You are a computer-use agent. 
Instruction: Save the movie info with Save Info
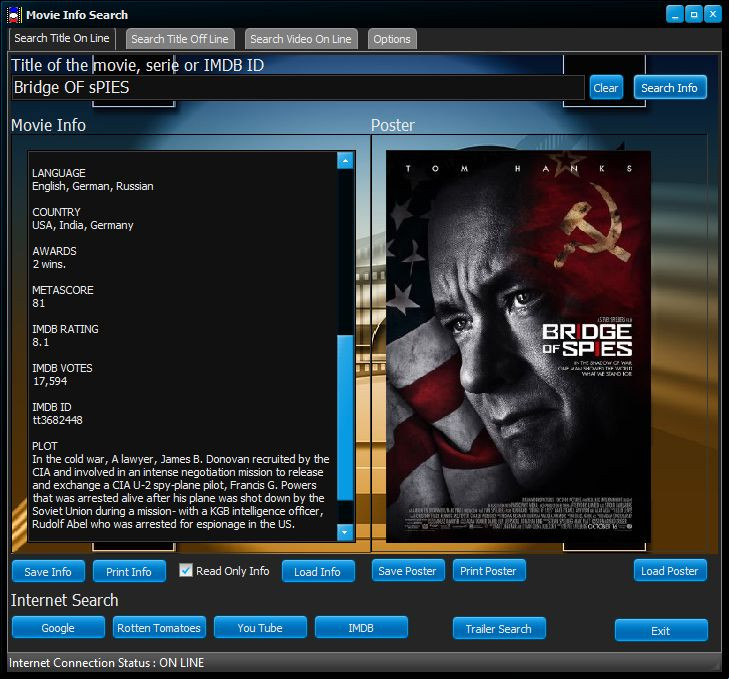(x=48, y=572)
